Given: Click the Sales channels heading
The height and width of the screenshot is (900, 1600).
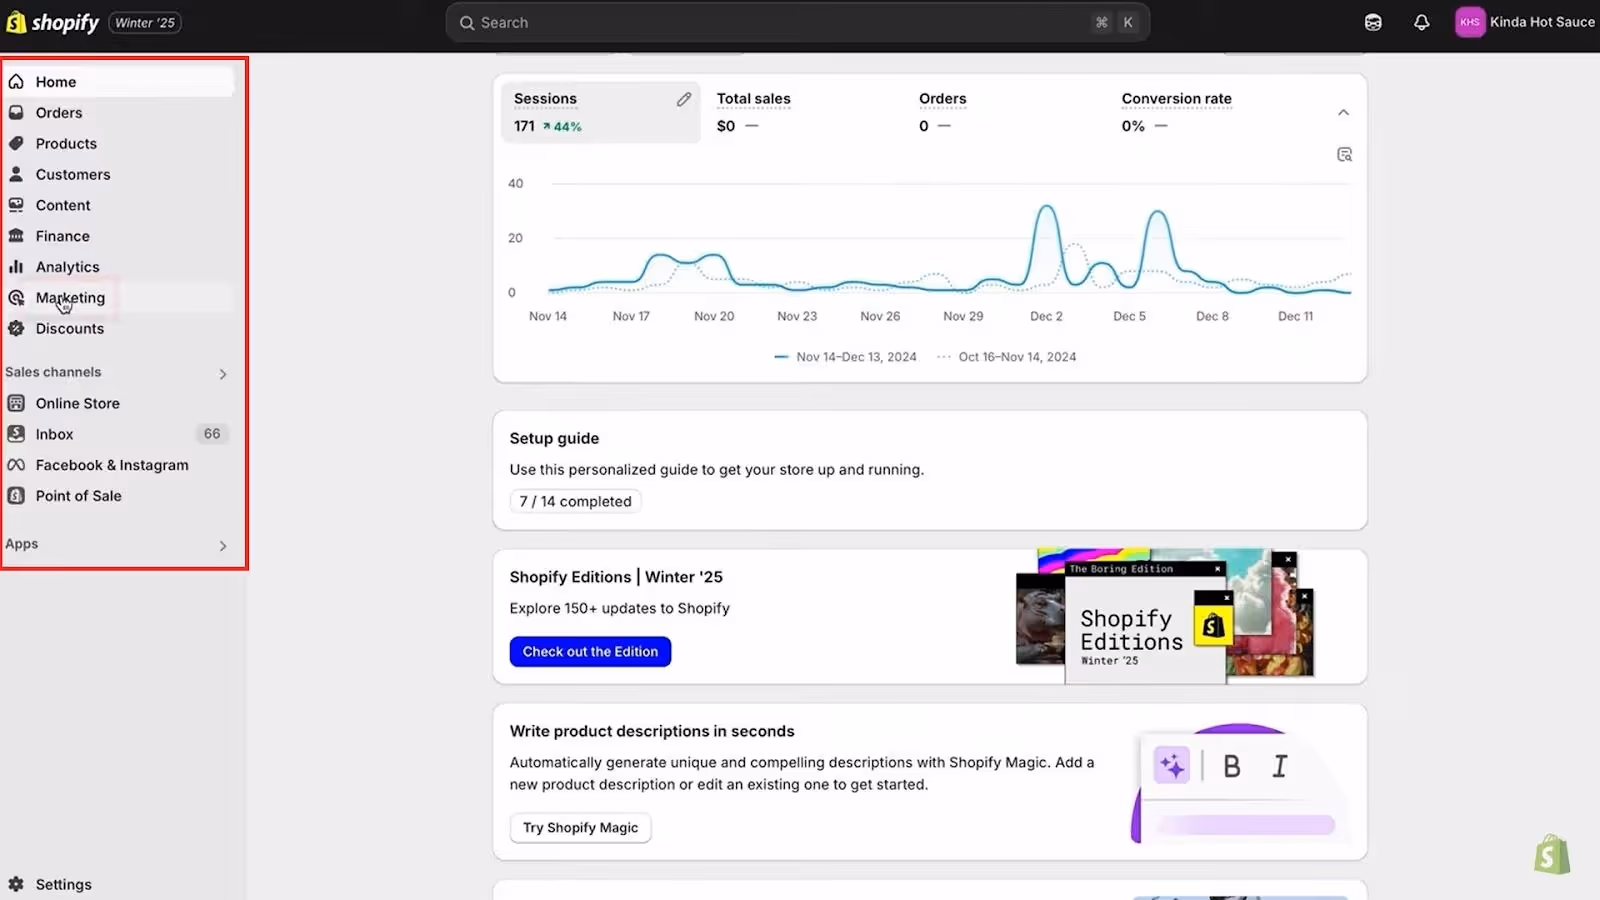Looking at the screenshot, I should [x=53, y=372].
